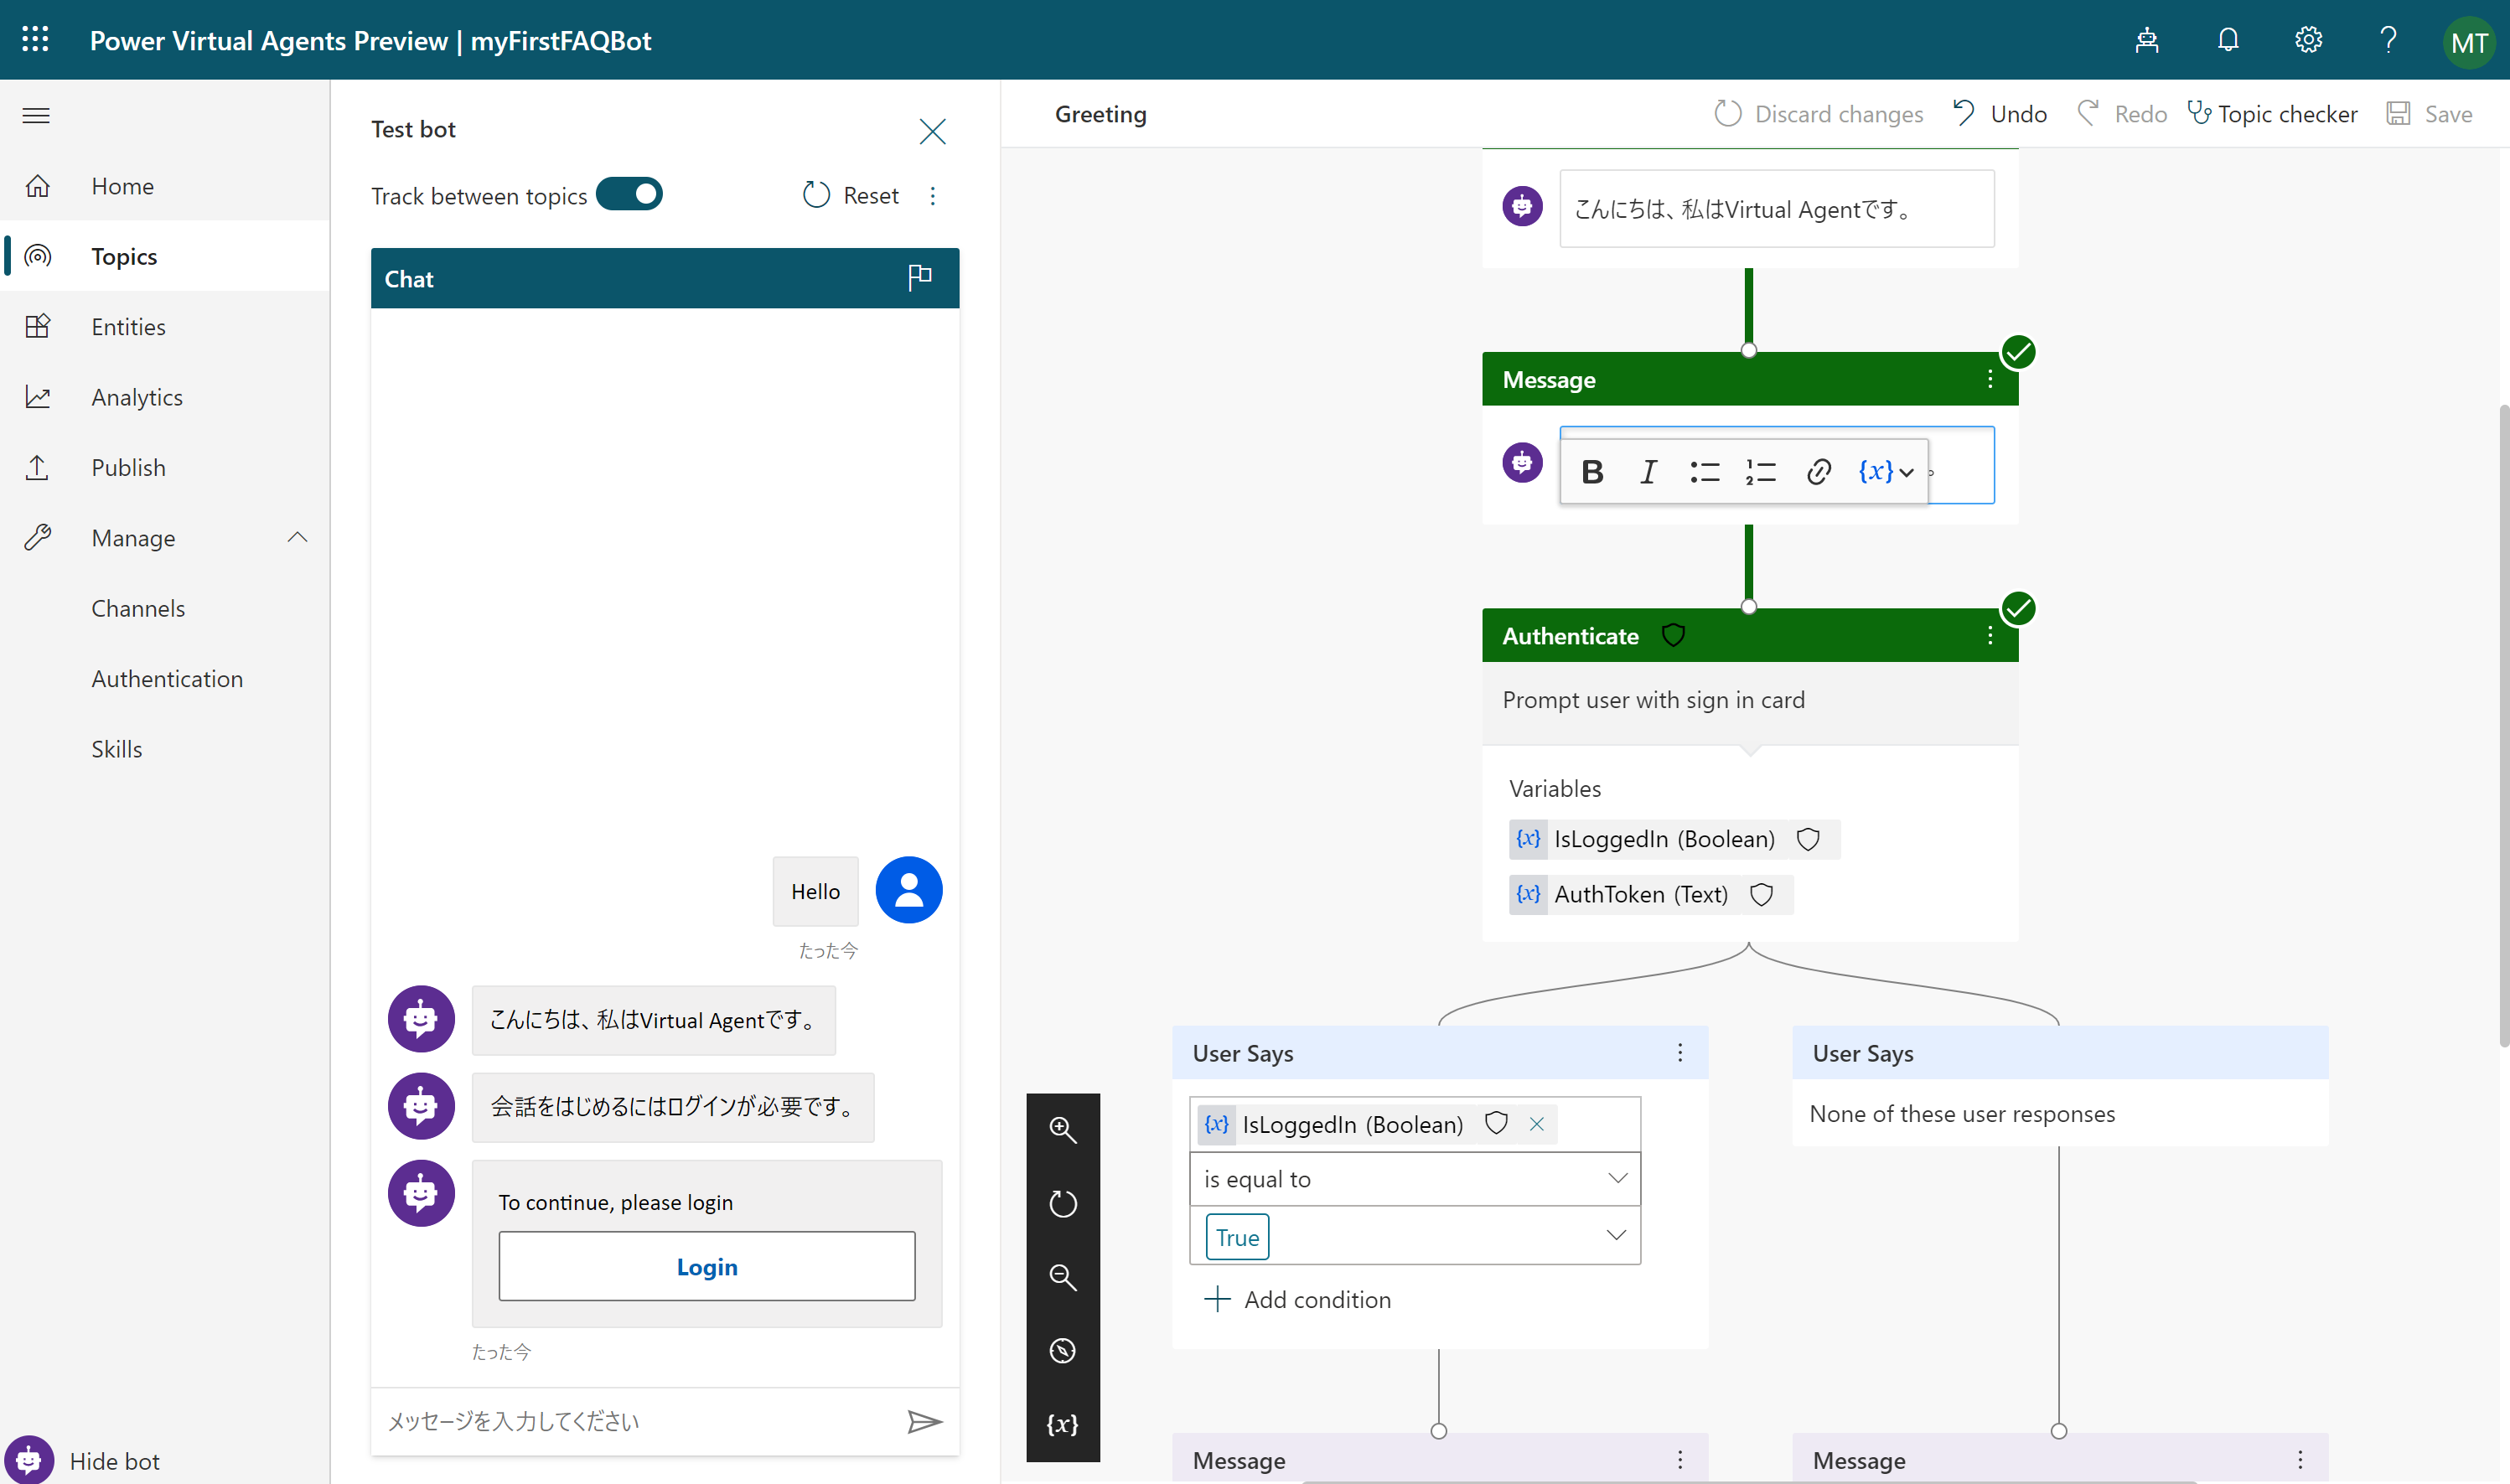Image resolution: width=2510 pixels, height=1484 pixels.
Task: Click the test bot icon in header
Action: pos(2147,40)
